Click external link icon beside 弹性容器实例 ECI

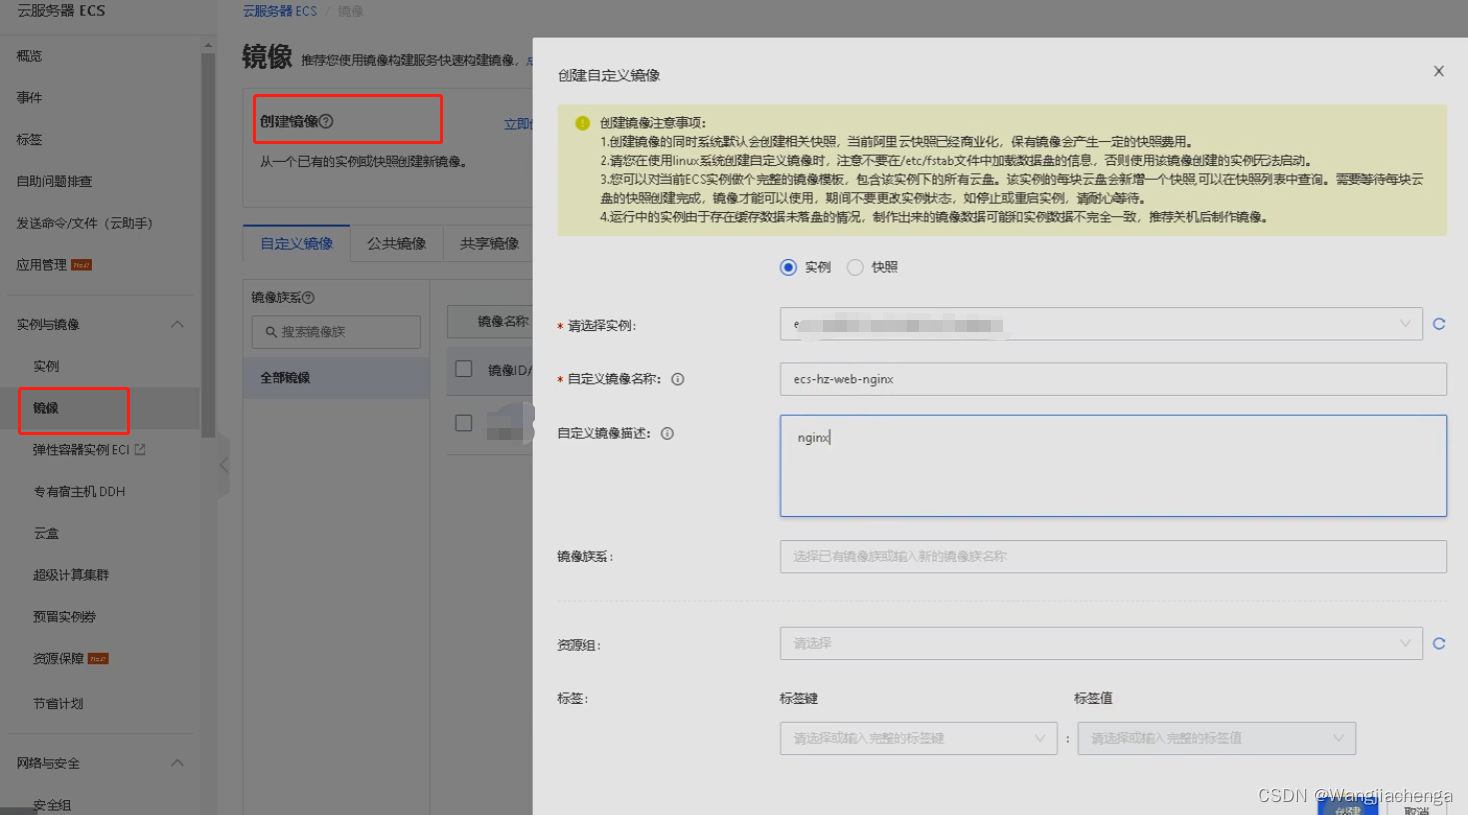[x=140, y=450]
